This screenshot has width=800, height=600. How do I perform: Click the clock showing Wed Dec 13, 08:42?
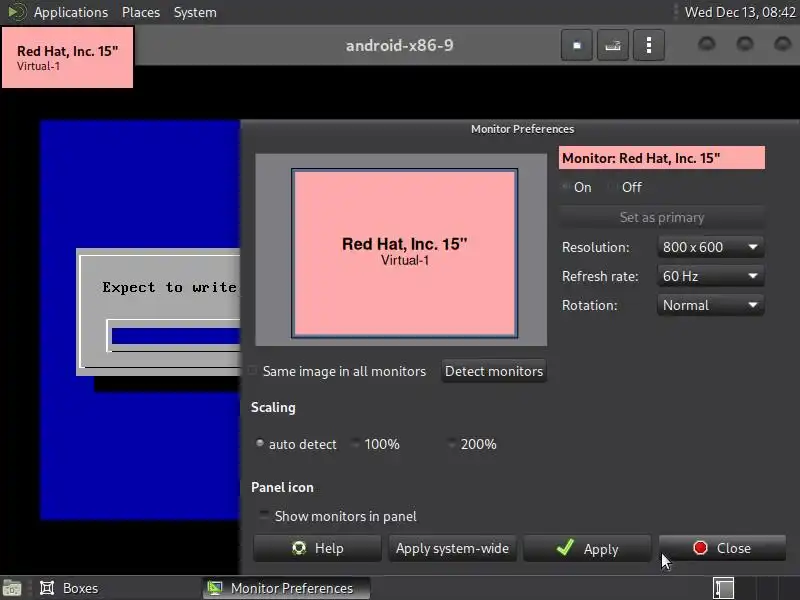740,12
